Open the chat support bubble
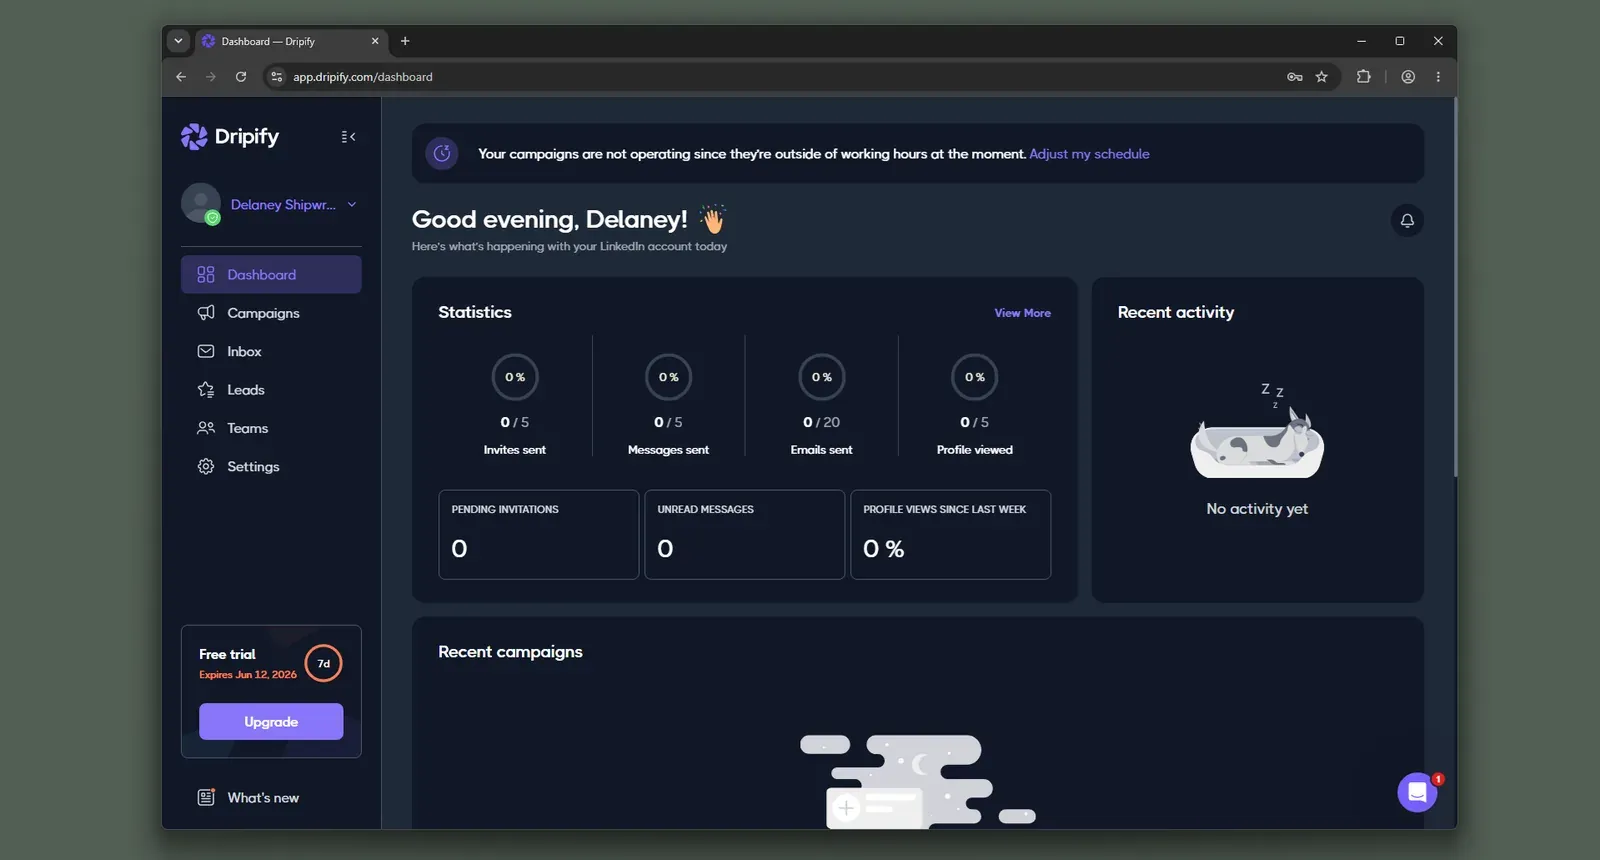1600x860 pixels. [x=1417, y=793]
